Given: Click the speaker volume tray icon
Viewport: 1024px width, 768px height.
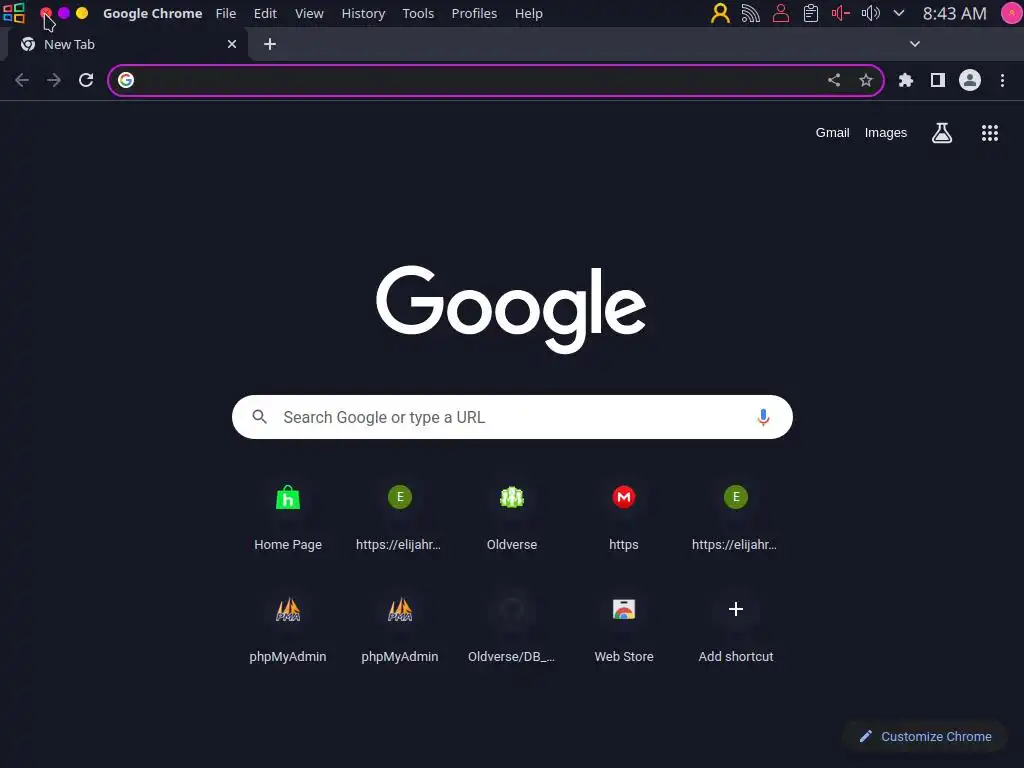Looking at the screenshot, I should tap(870, 13).
